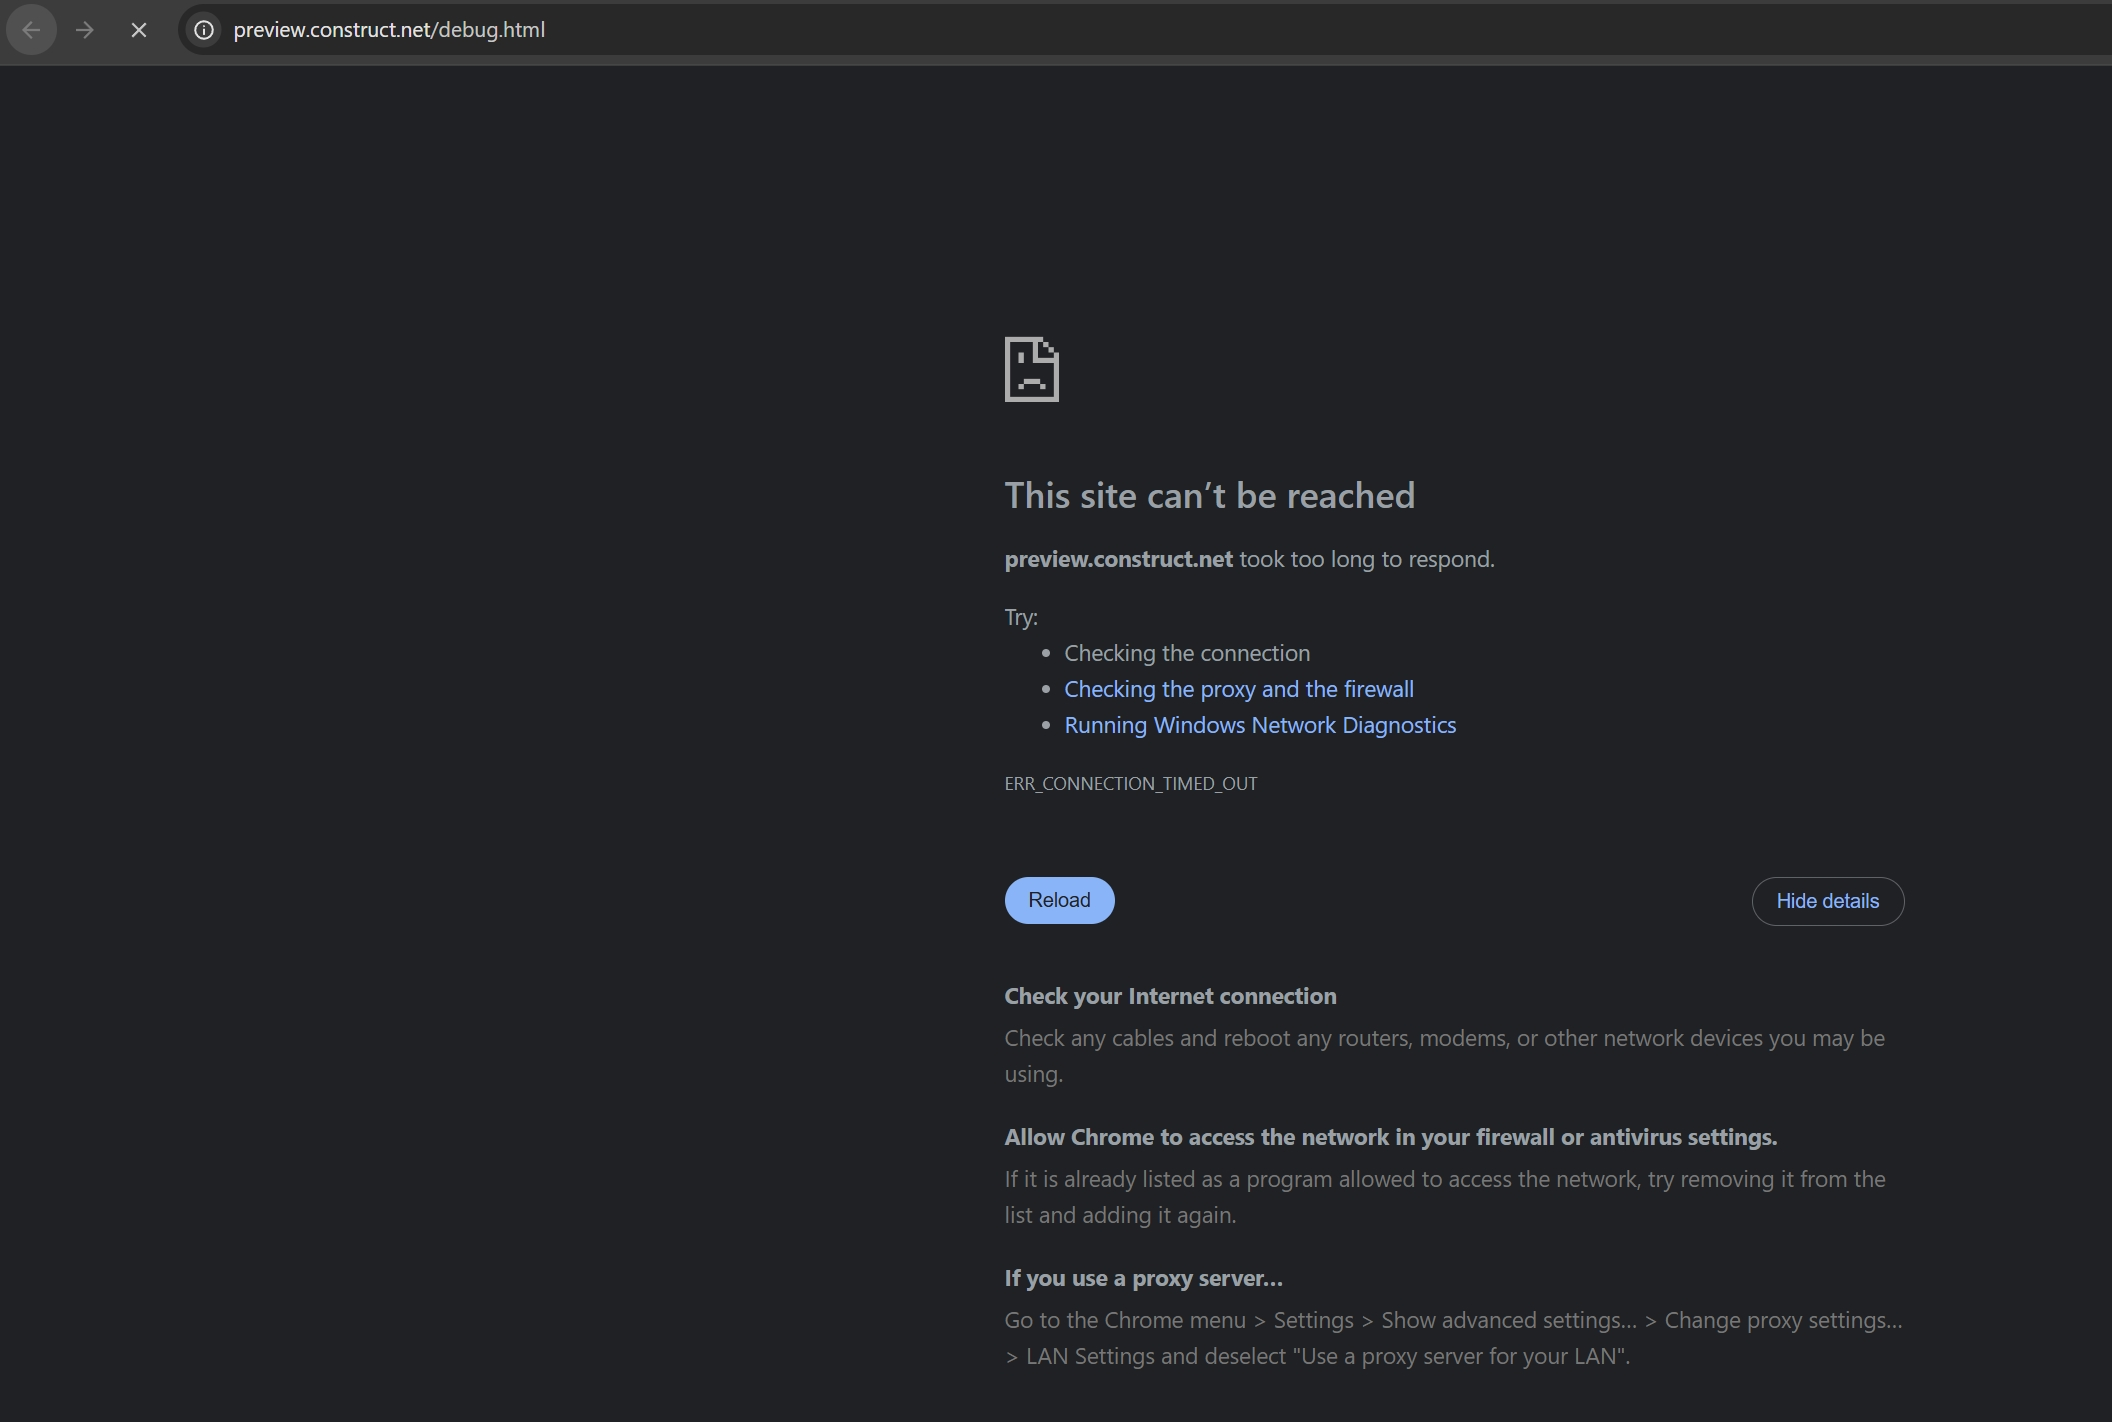Click the browser forward arrow button
This screenshot has width=2112, height=1422.
tap(85, 30)
